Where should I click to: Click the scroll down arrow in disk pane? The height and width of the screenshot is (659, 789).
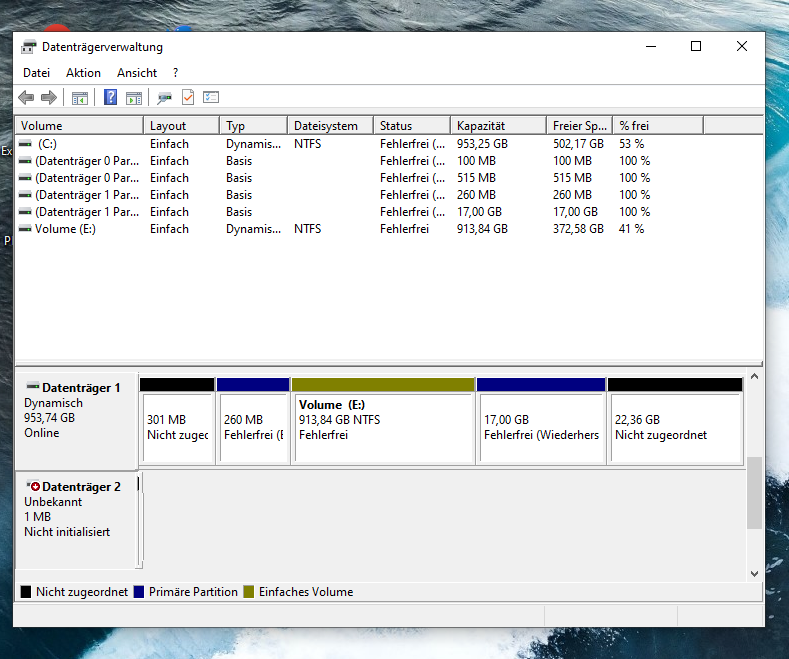755,573
